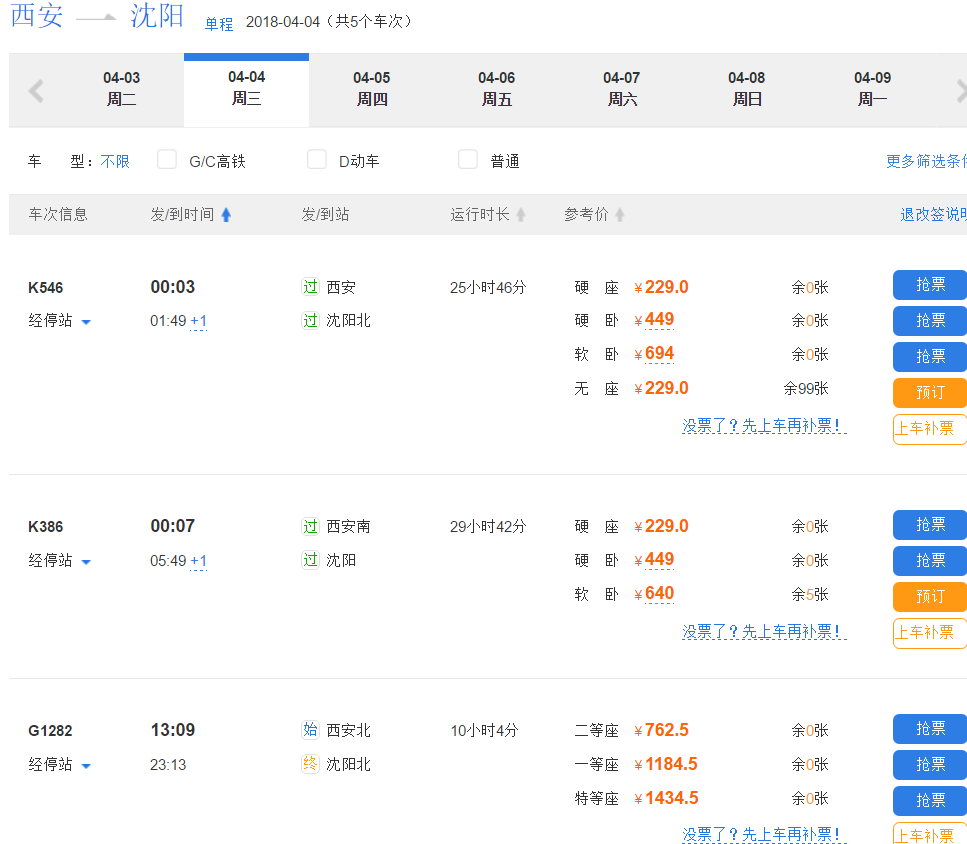Go to 04-09 周一 date tab
967x844 pixels.
[873, 89]
